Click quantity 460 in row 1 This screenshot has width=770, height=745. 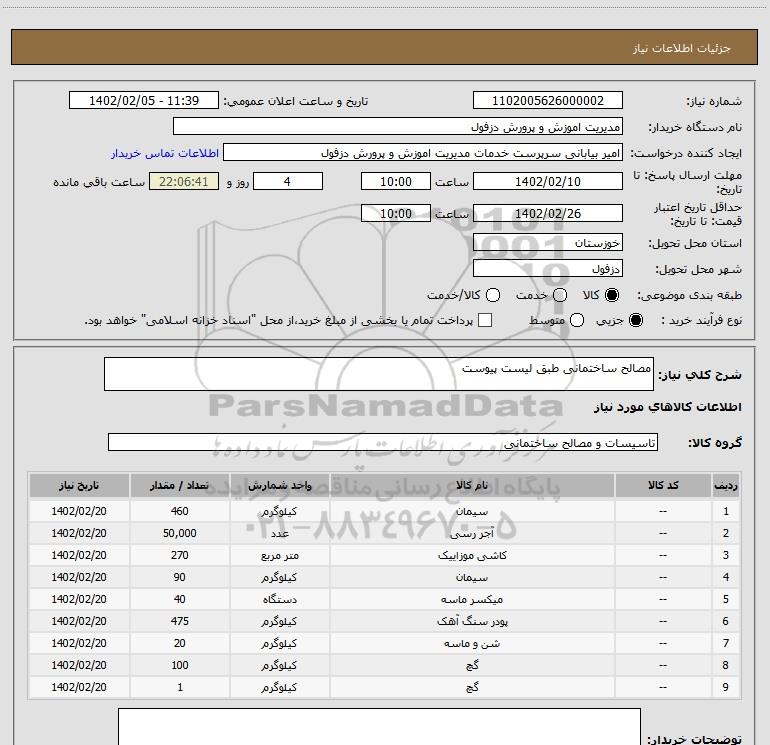(x=180, y=511)
